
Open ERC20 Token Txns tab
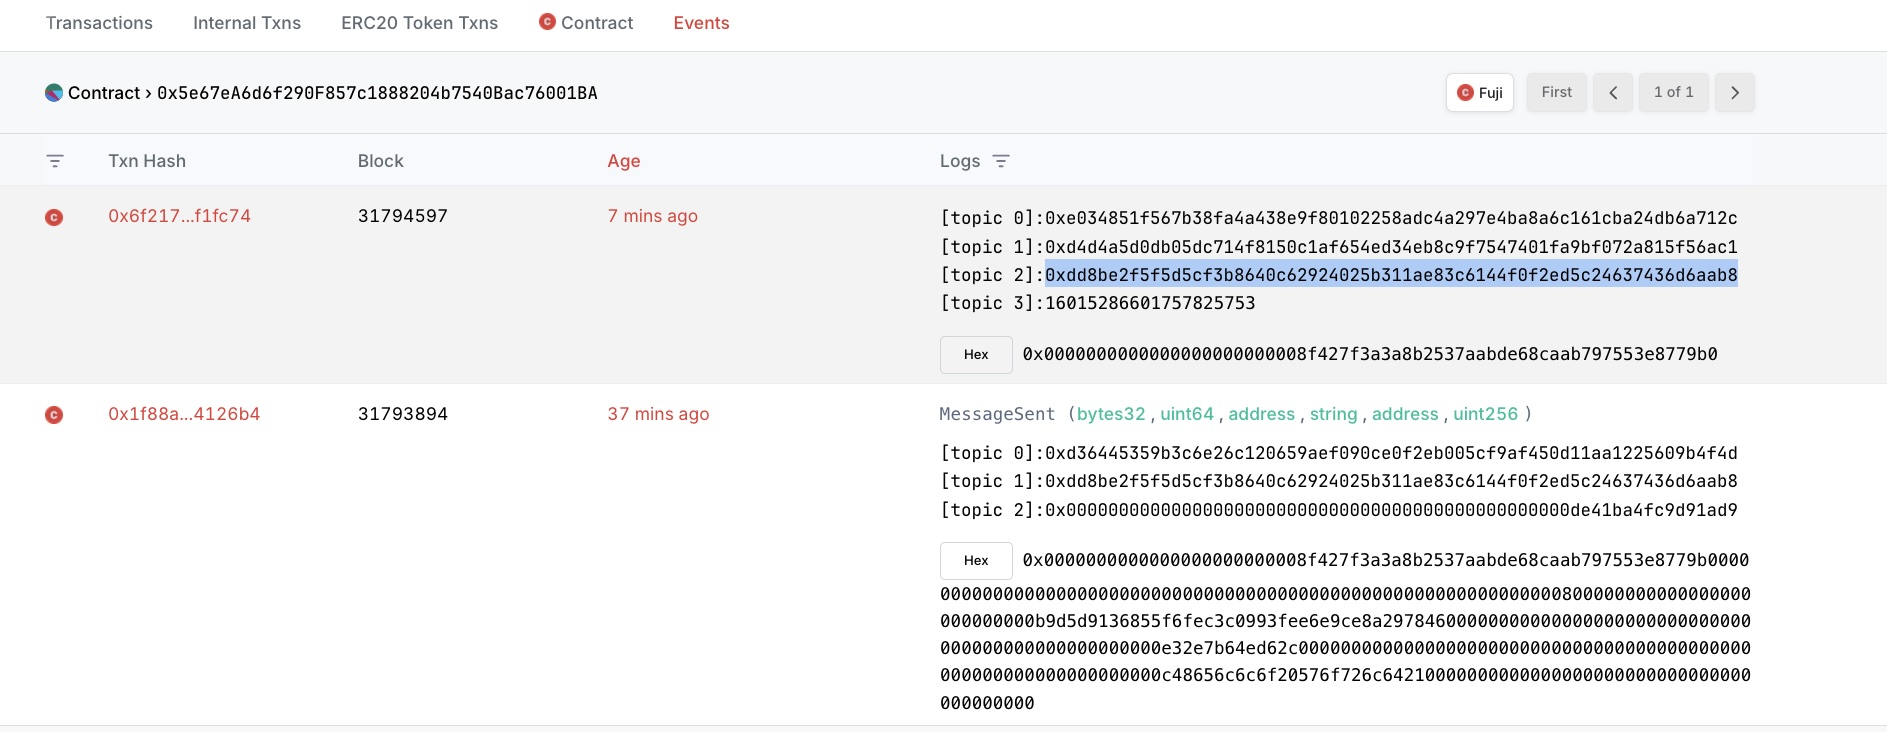[x=419, y=23]
